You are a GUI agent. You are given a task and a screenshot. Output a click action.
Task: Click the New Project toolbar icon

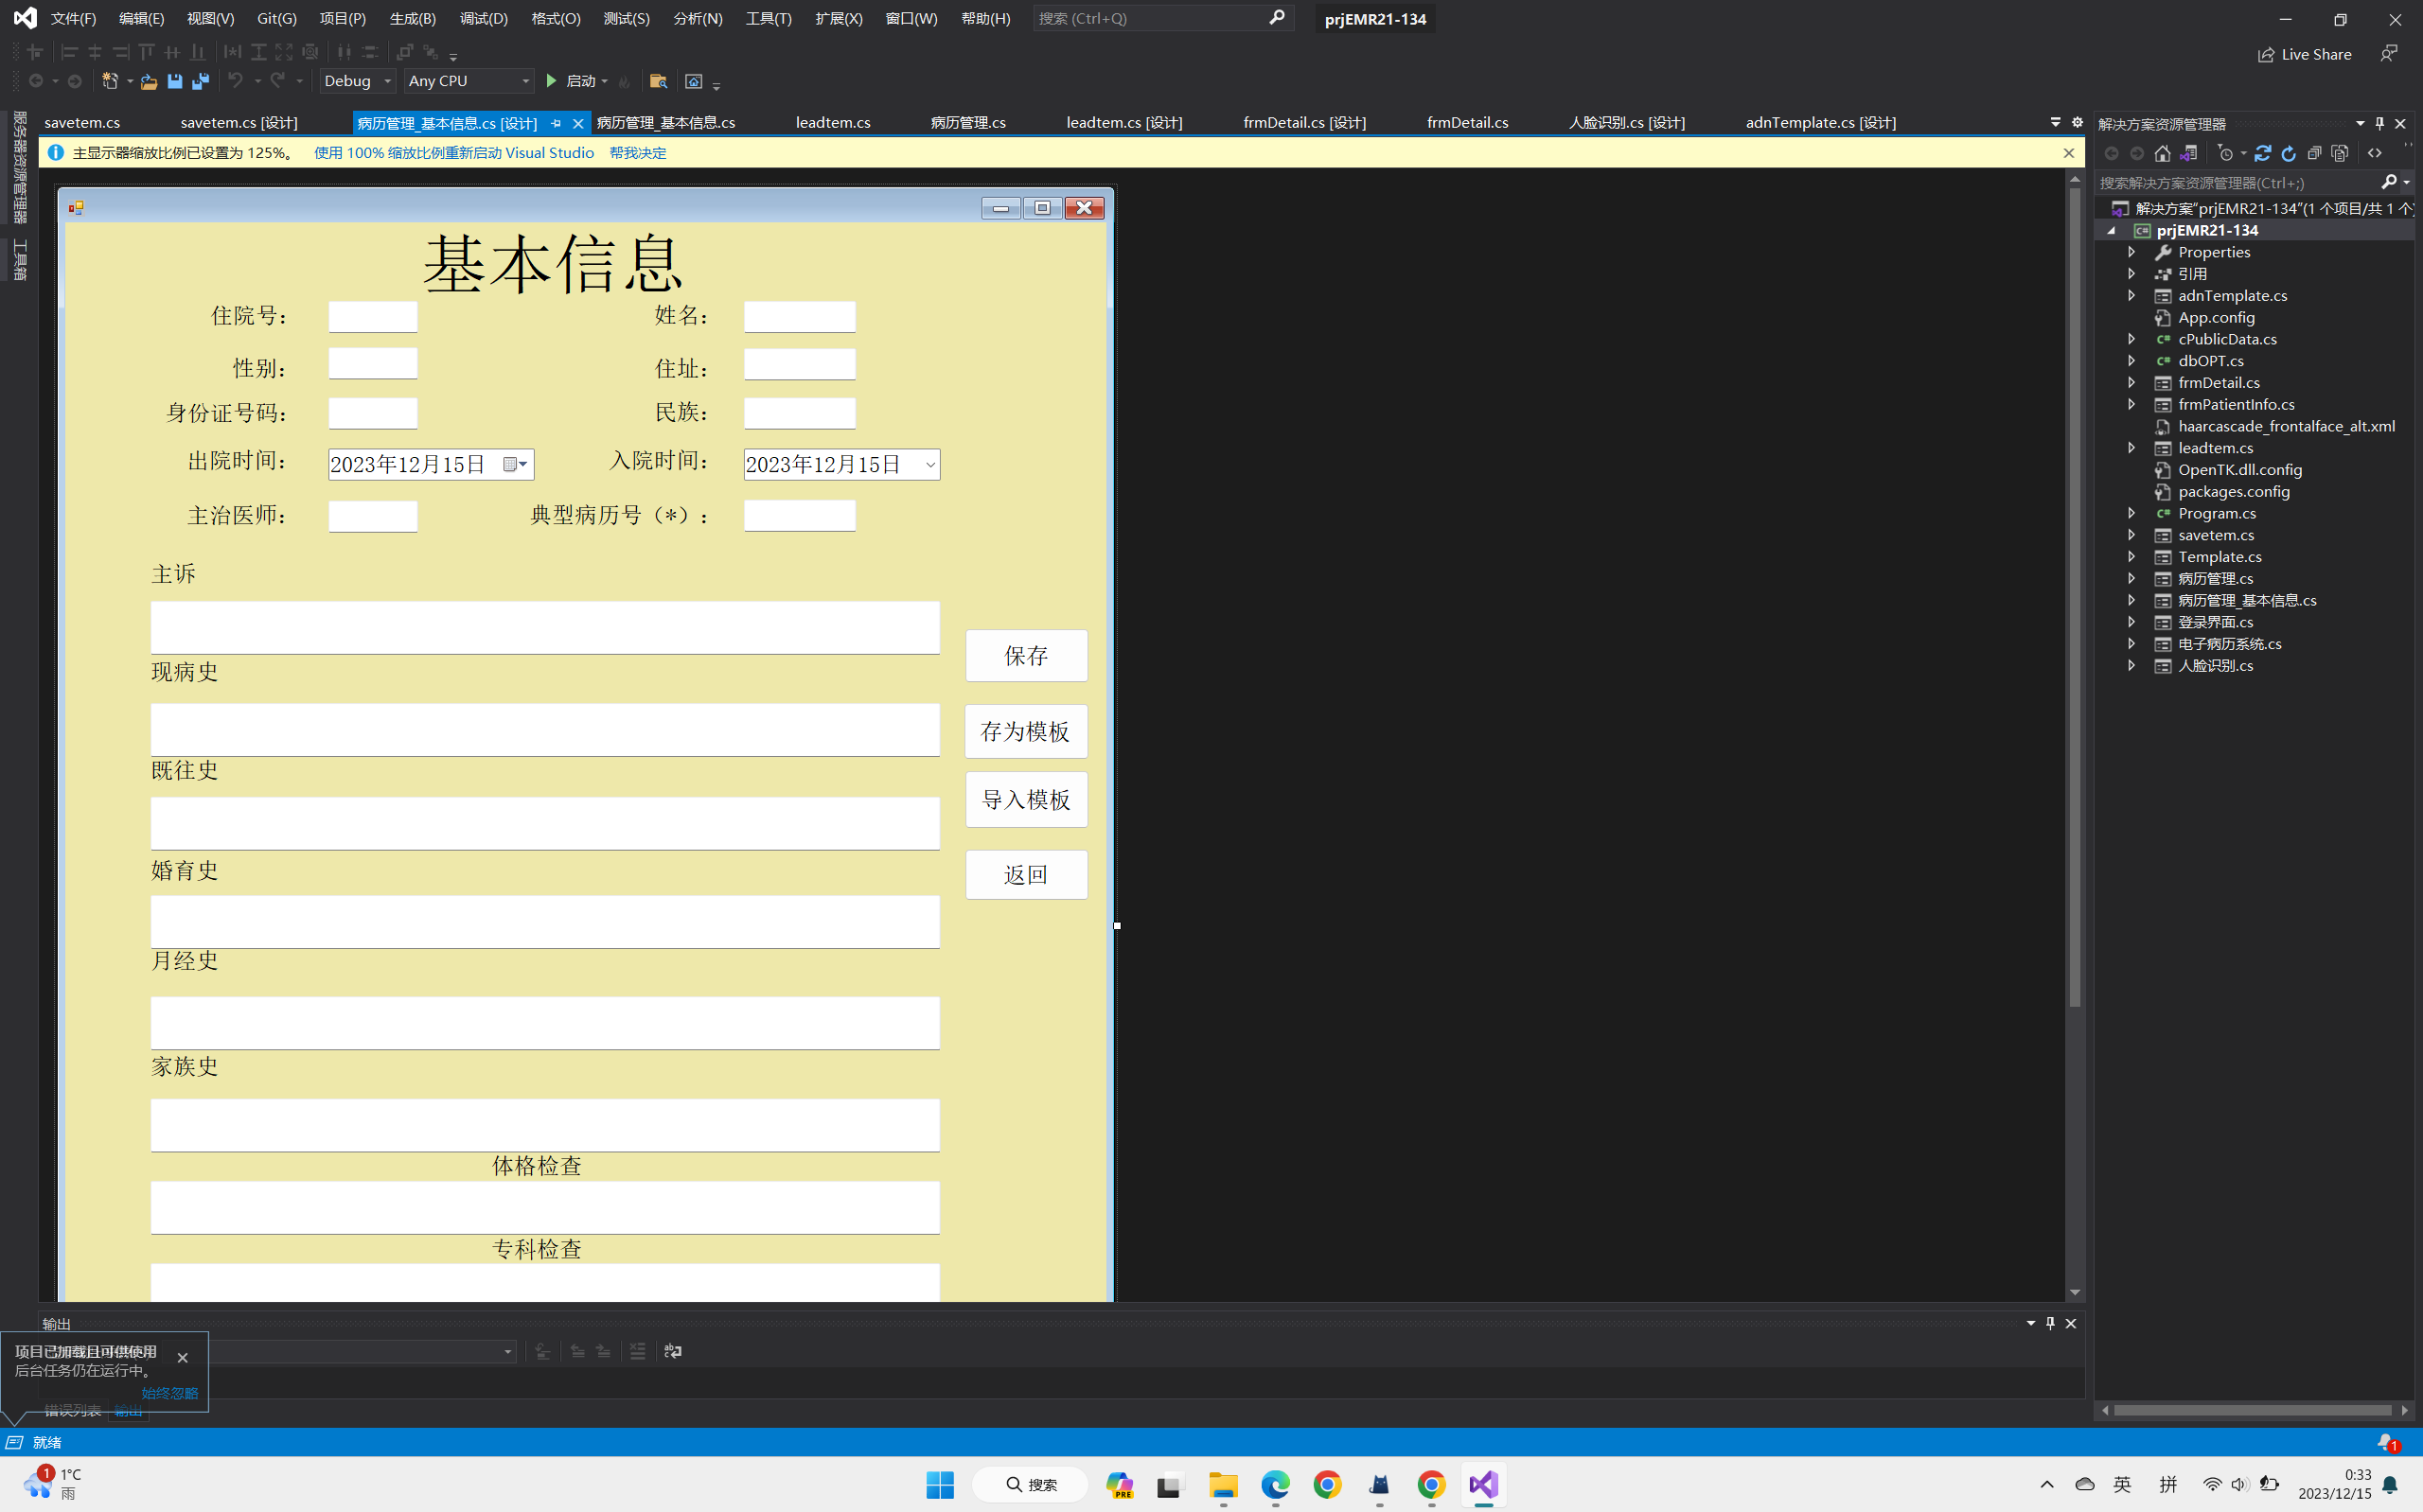pyautogui.click(x=110, y=81)
